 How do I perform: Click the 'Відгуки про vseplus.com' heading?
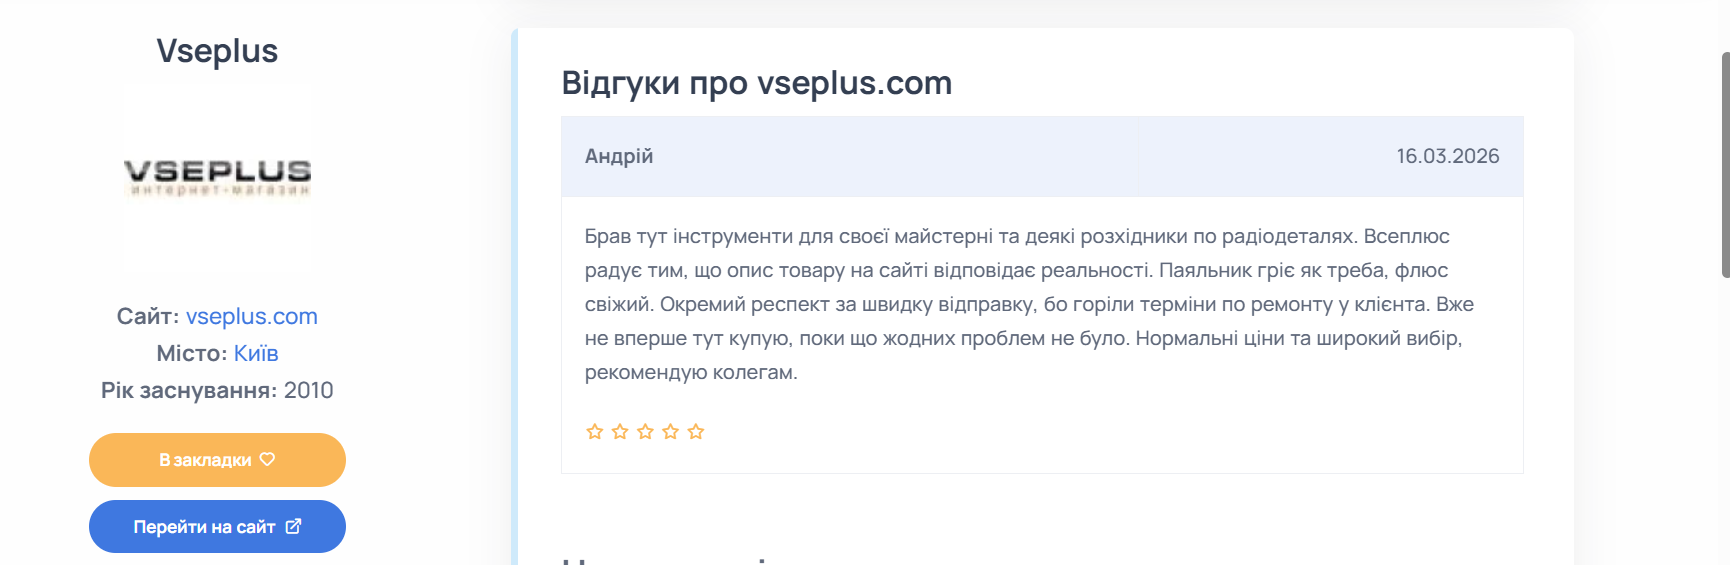(x=756, y=83)
